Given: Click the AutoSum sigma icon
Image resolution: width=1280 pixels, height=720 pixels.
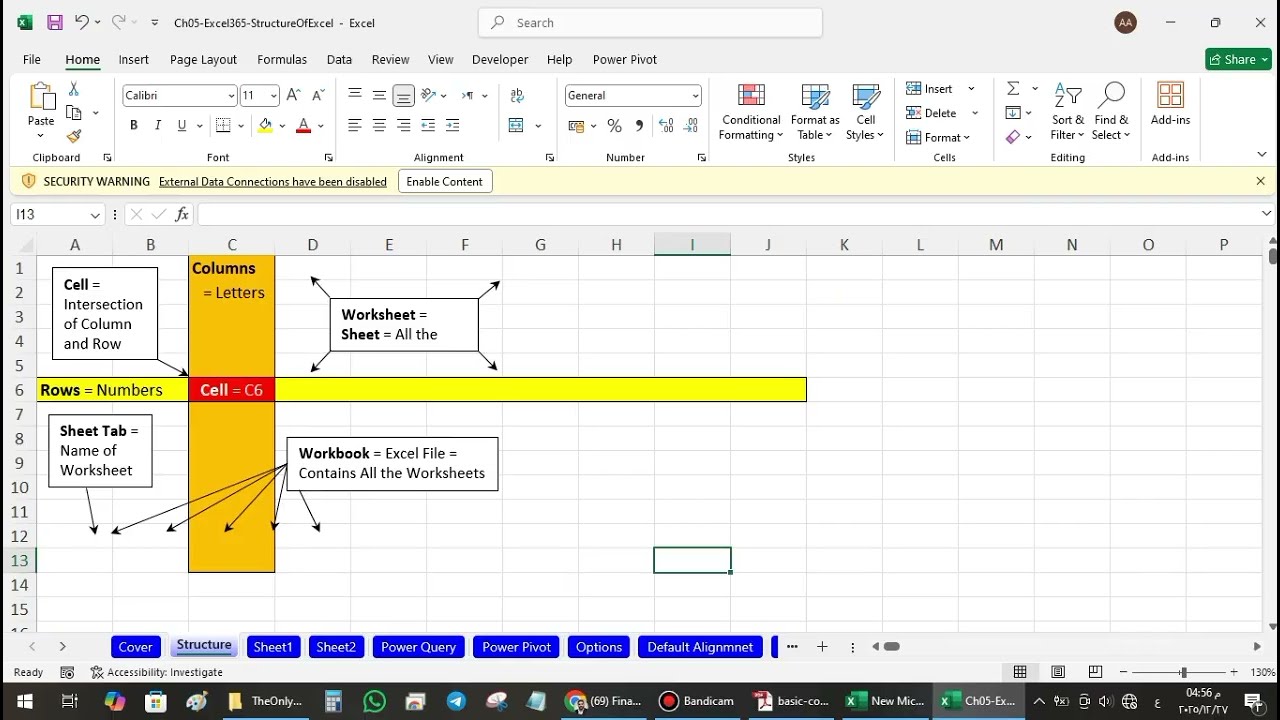Looking at the screenshot, I should pos(1013,89).
